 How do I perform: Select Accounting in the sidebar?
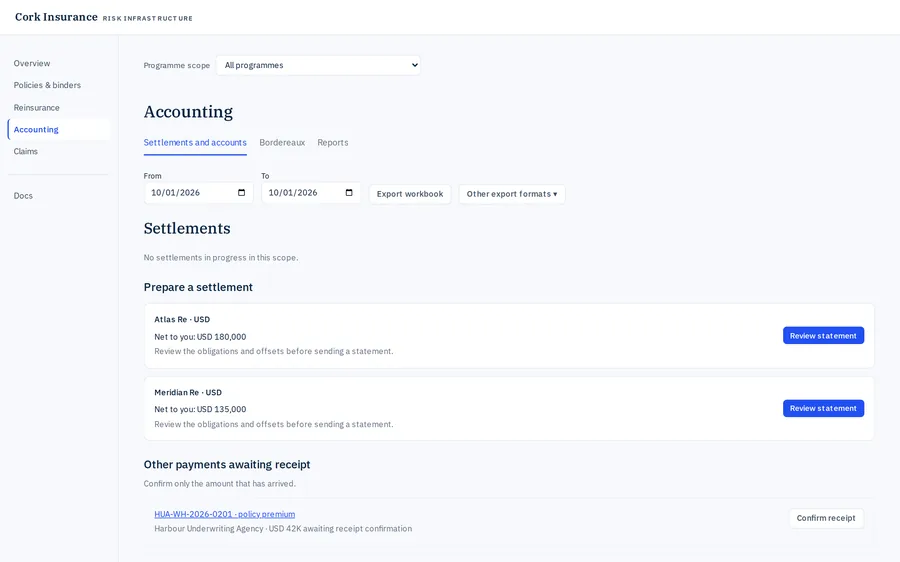[36, 130]
